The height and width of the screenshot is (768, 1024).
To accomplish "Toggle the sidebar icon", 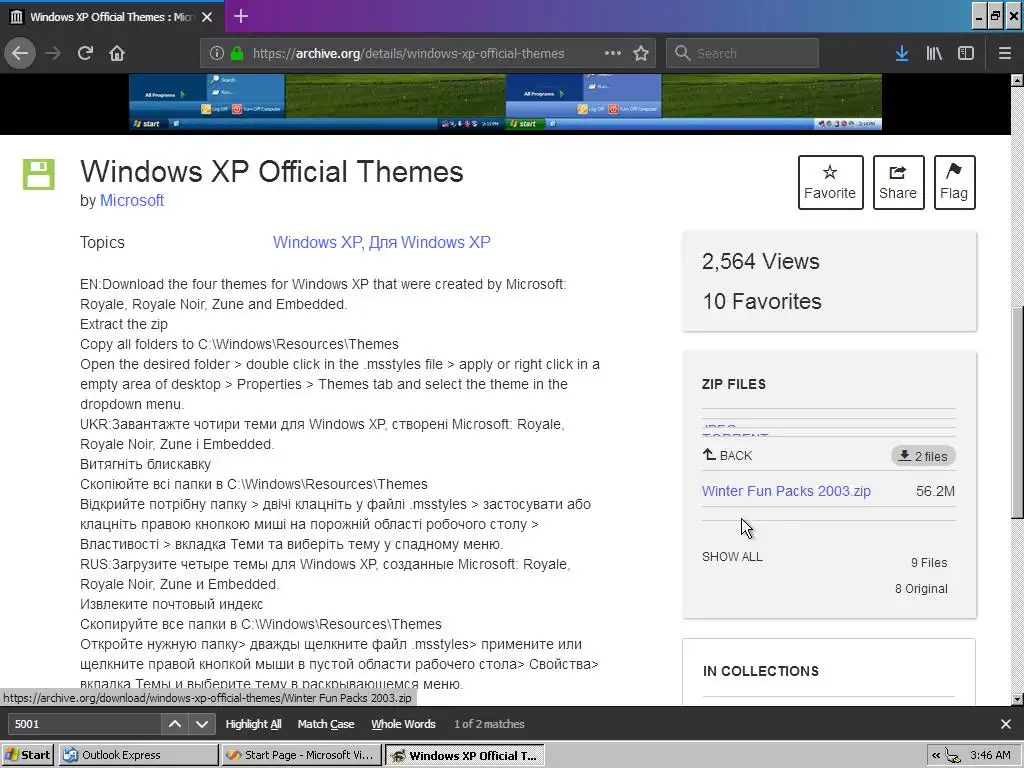I will click(966, 53).
